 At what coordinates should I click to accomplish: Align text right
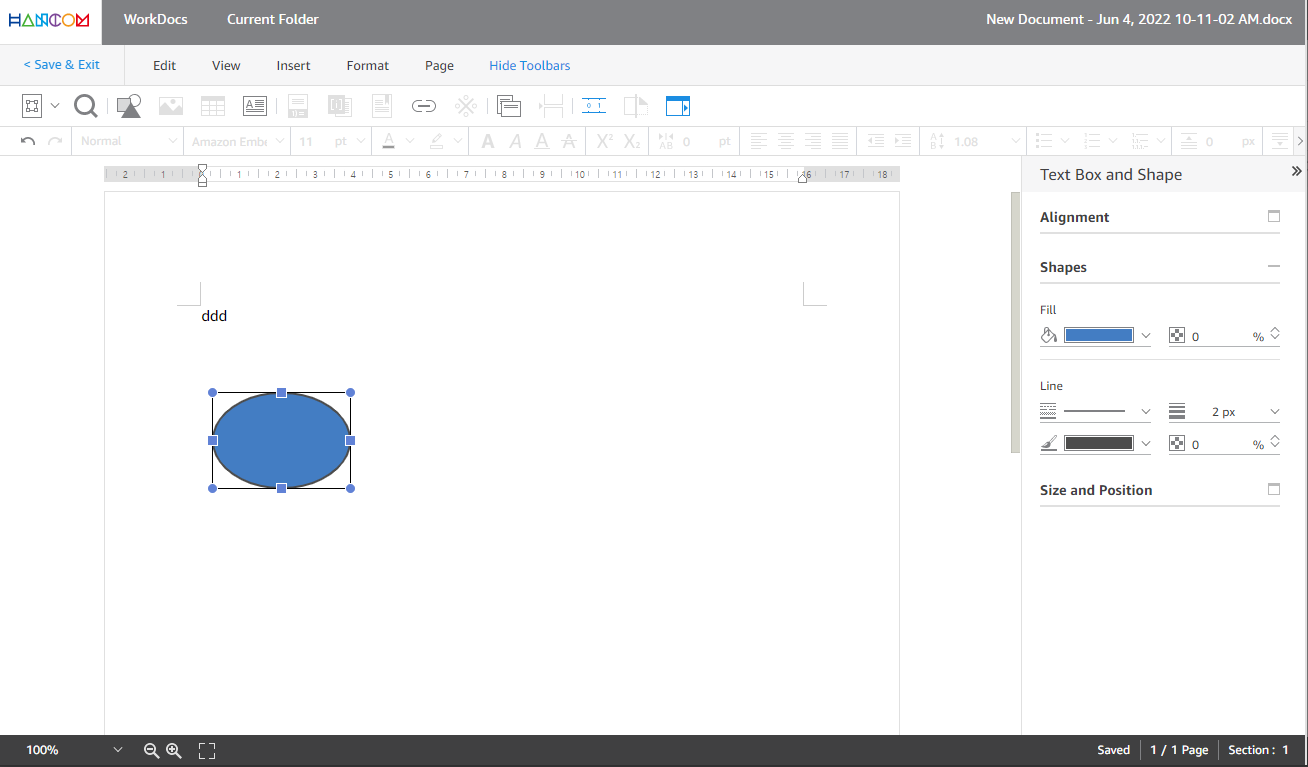813,141
